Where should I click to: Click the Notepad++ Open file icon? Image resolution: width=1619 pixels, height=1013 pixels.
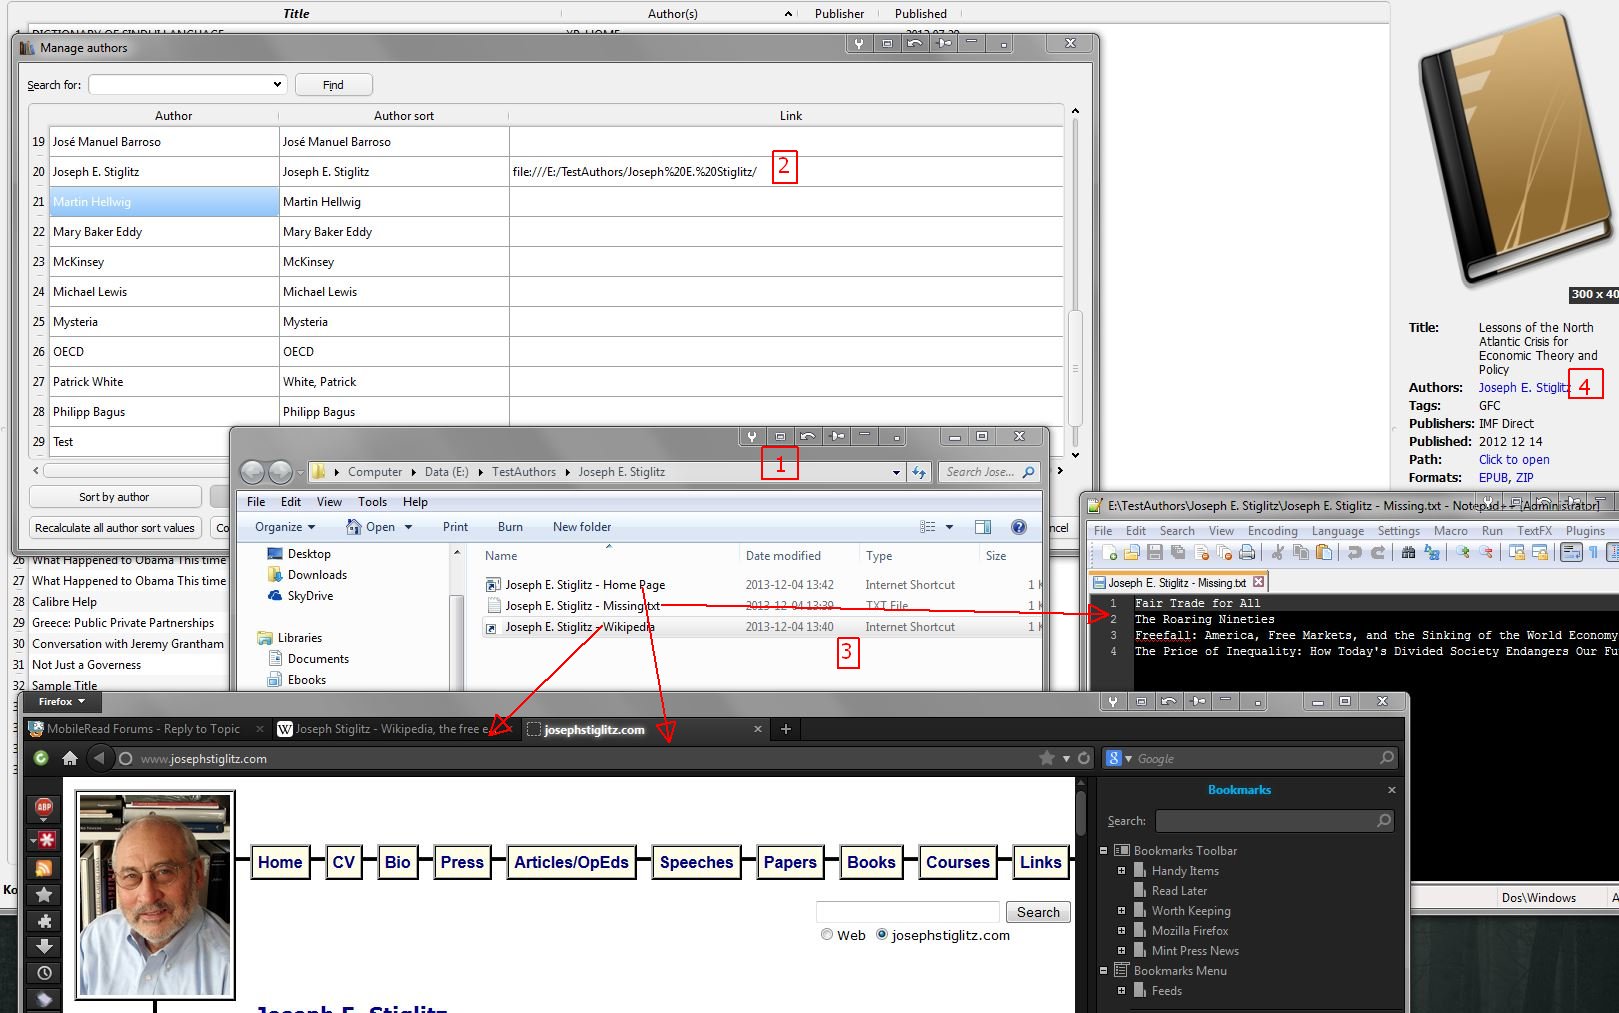point(1132,552)
